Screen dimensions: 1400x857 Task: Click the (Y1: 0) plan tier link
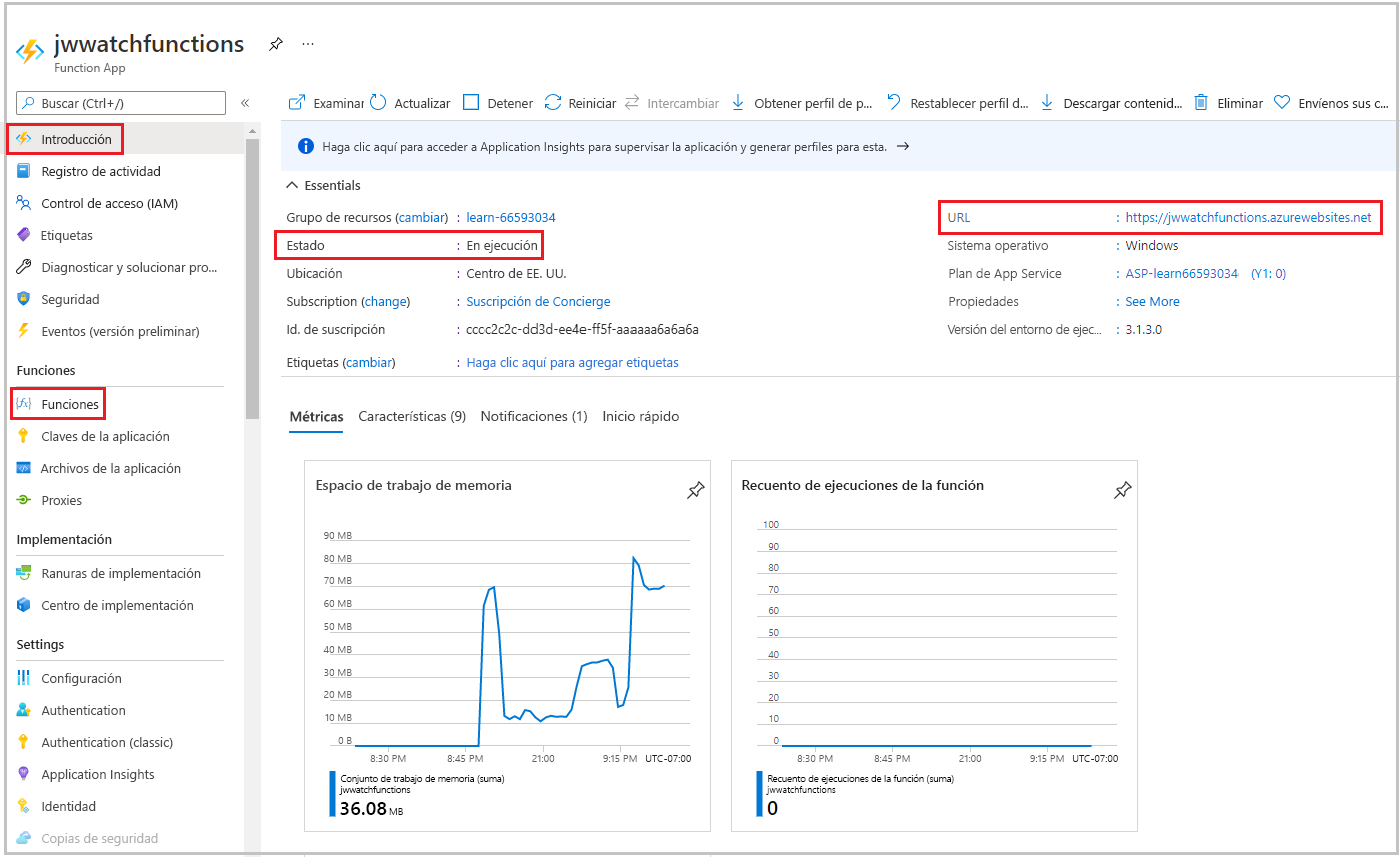[x=1268, y=274]
